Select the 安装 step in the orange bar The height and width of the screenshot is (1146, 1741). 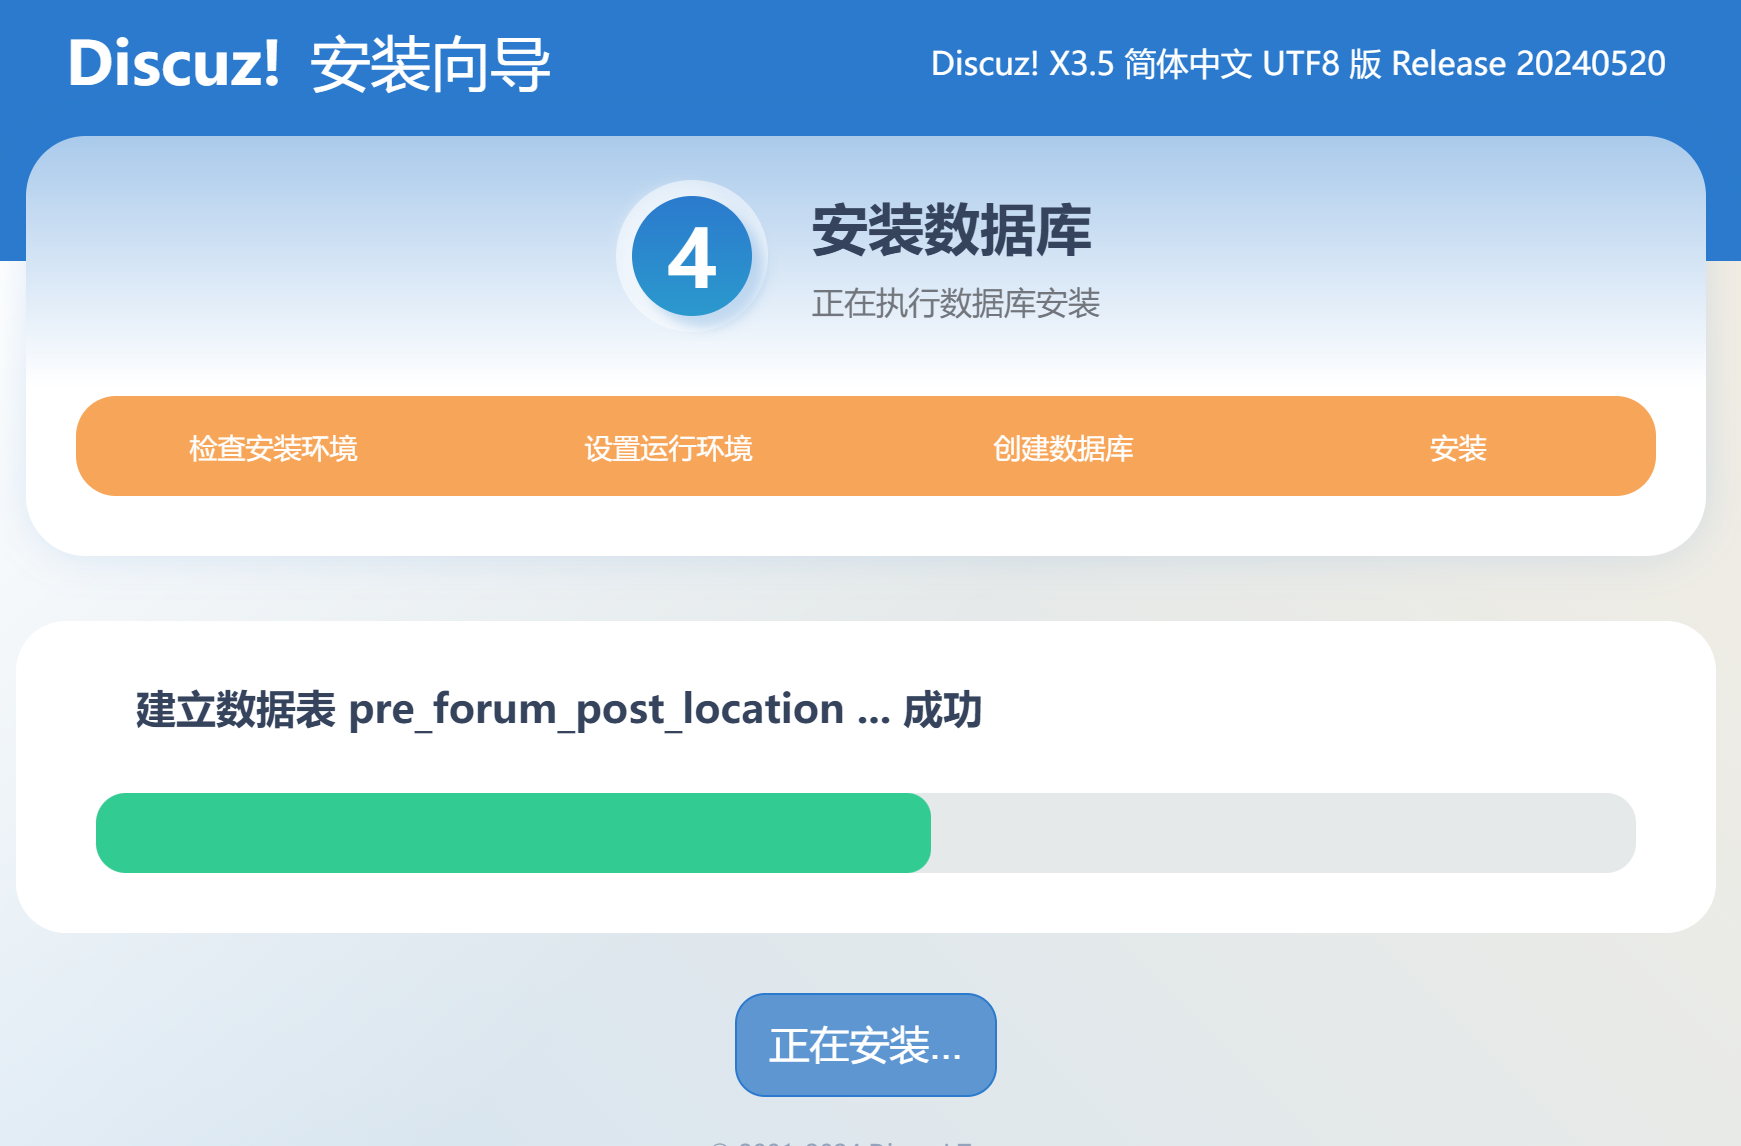[1458, 448]
